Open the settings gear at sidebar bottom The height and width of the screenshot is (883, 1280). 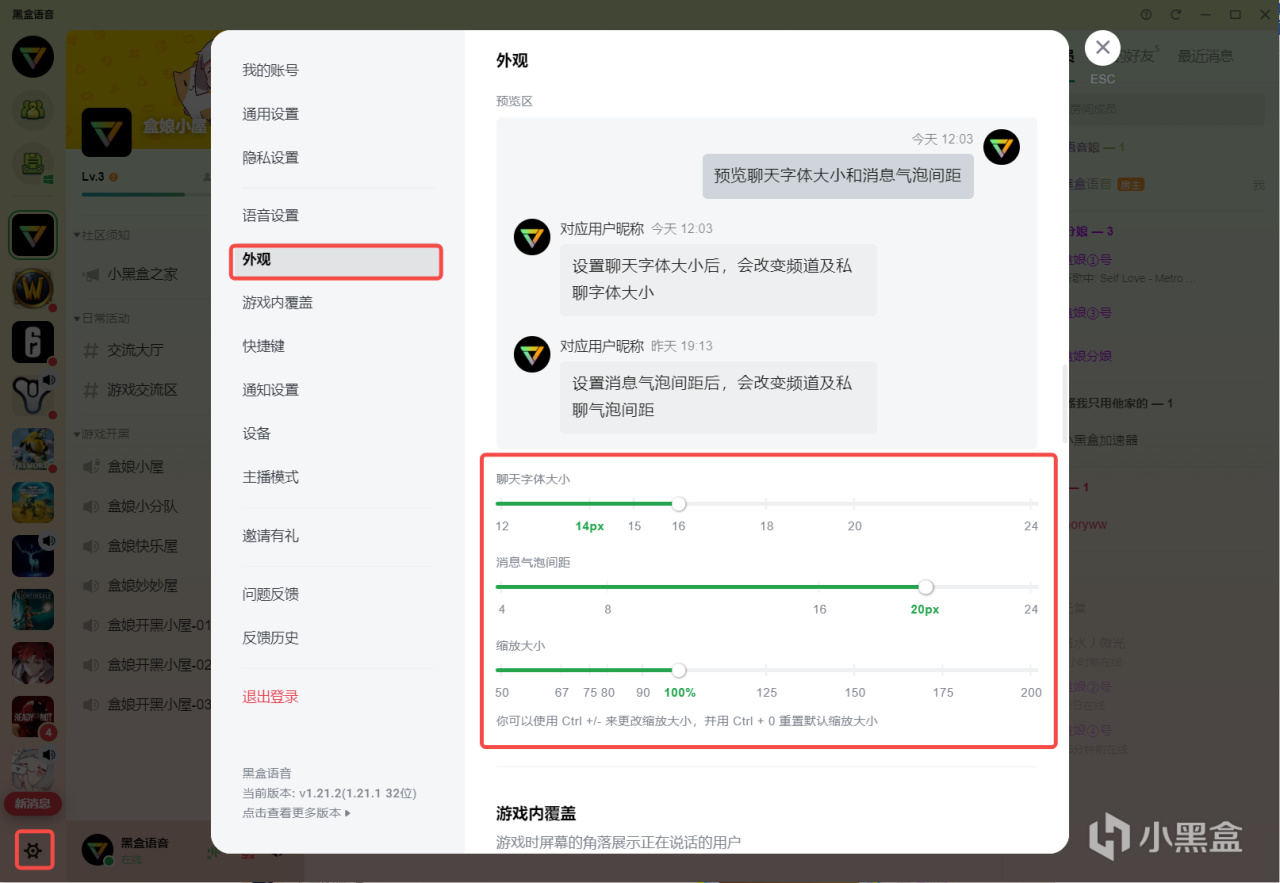33,849
